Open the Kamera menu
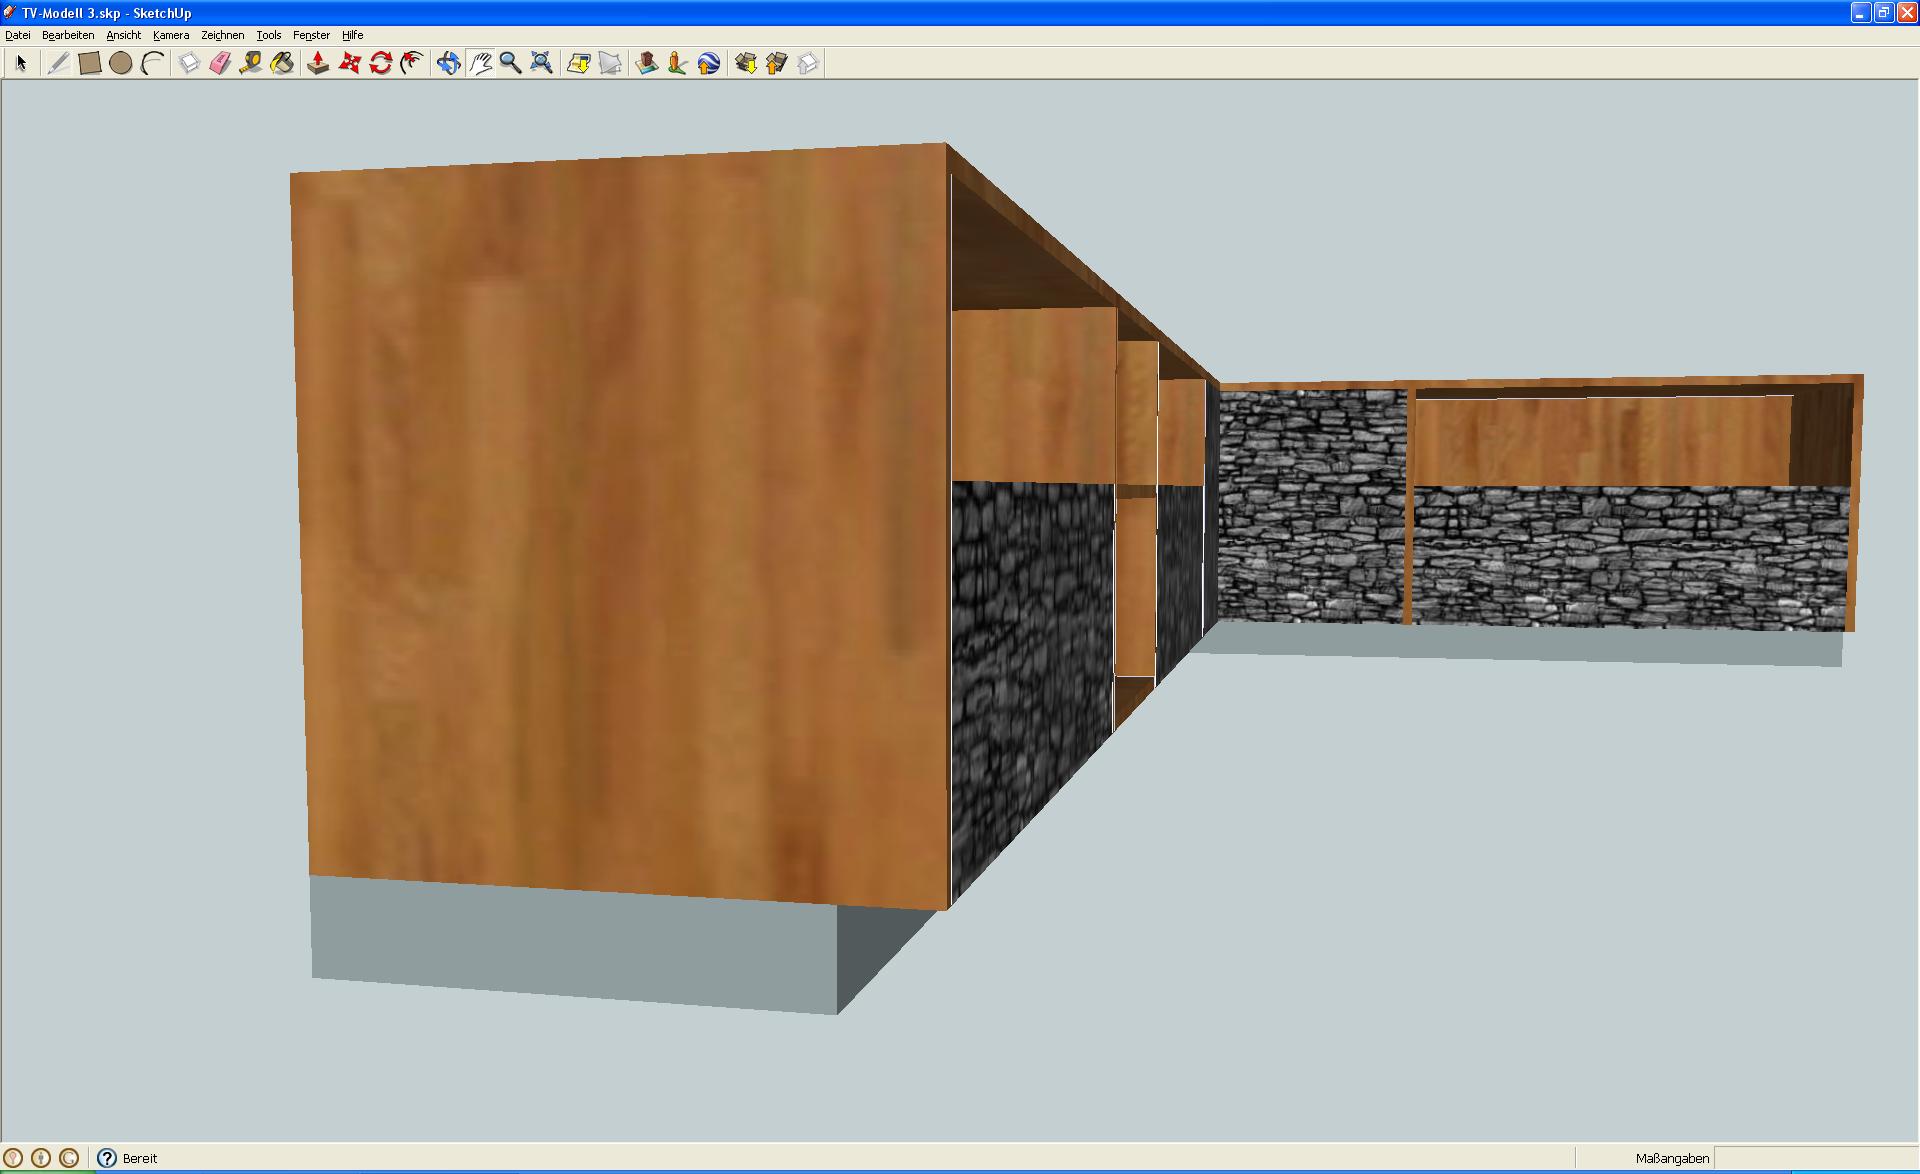The width and height of the screenshot is (1920, 1174). [171, 35]
